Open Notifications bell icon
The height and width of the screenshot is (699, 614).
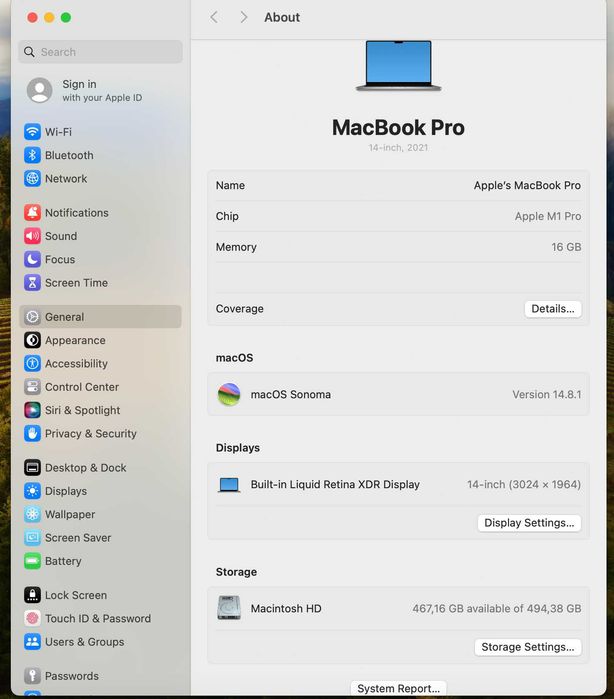[x=32, y=213]
